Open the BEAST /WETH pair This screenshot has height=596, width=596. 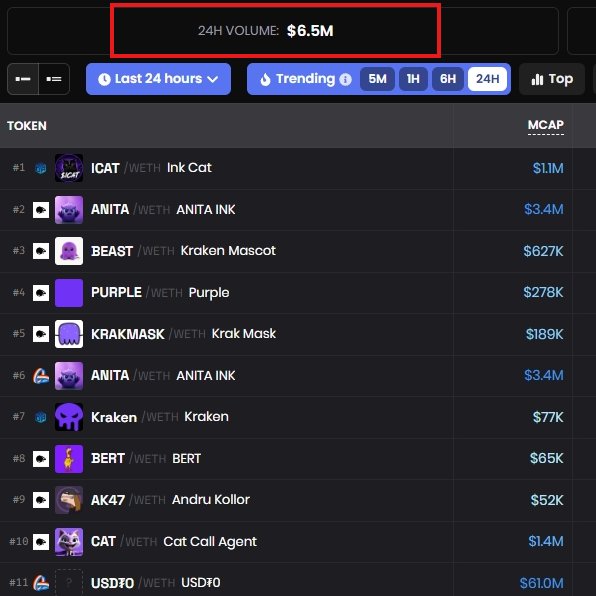133,251
